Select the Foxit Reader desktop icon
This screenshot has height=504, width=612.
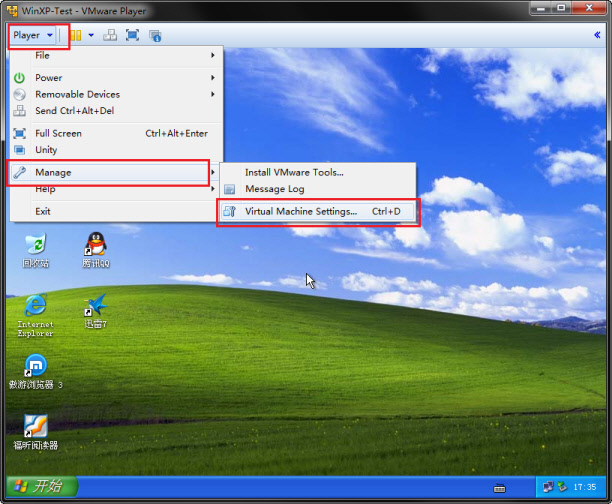(36, 433)
